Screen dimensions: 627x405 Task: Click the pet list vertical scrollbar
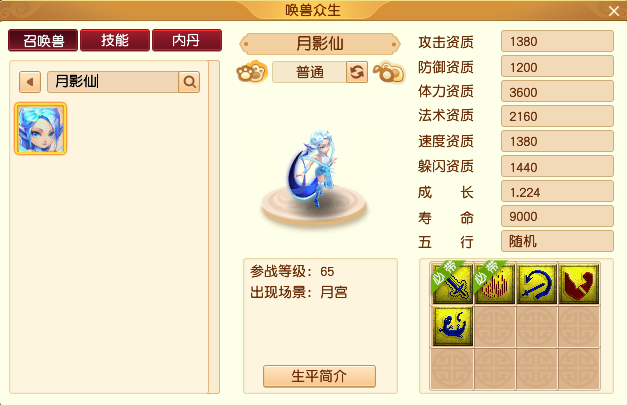(214, 227)
